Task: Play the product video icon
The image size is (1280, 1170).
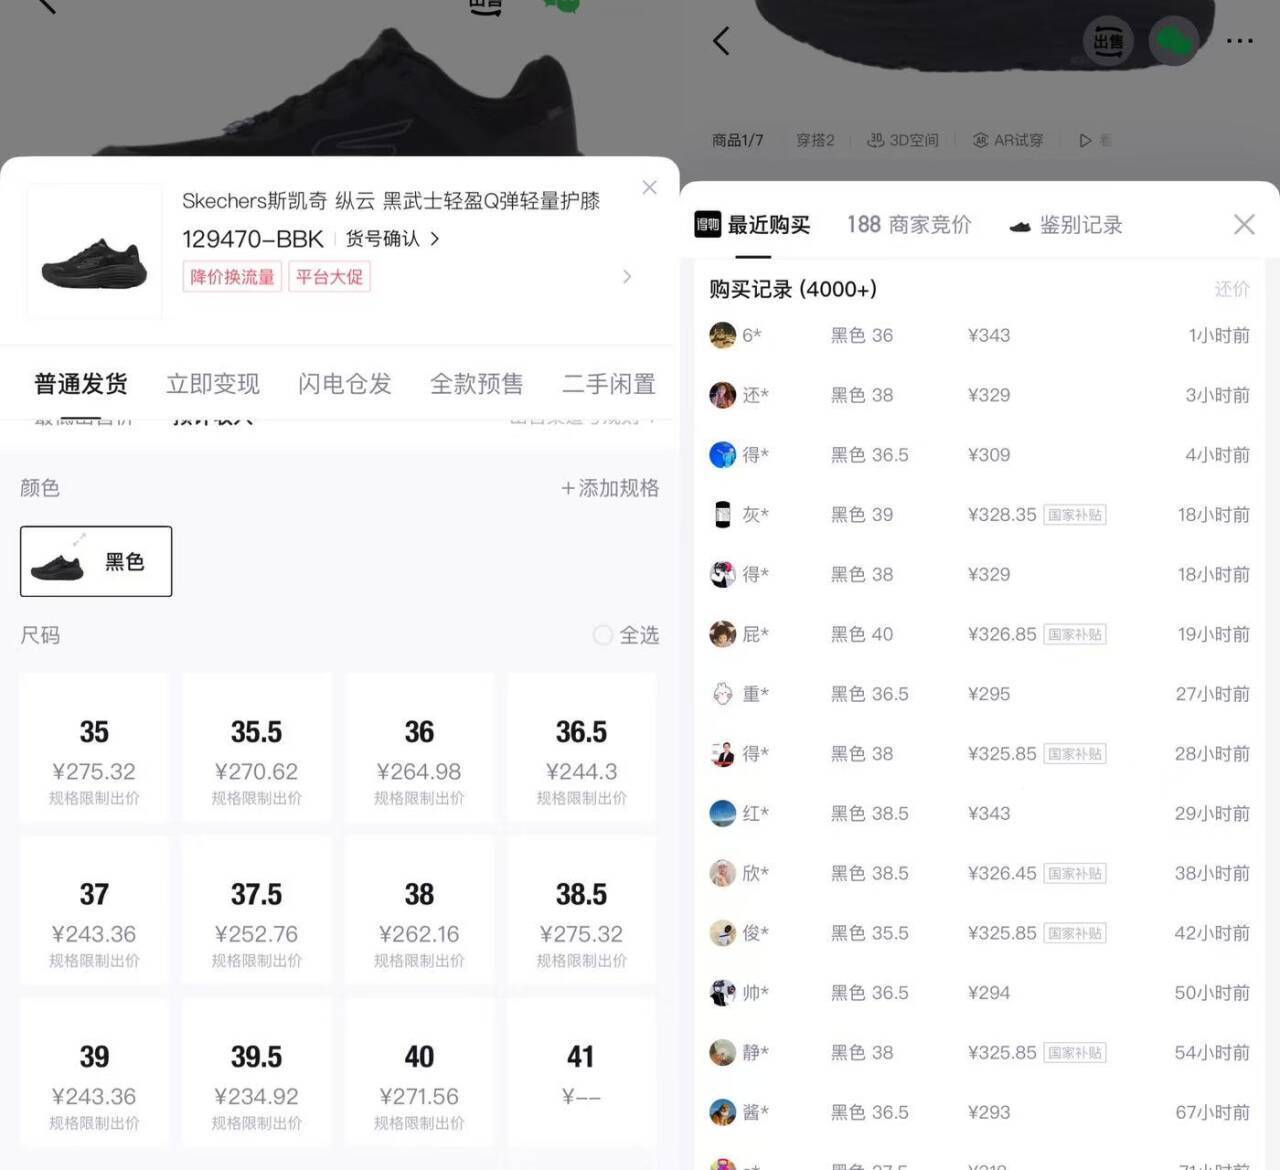Action: pos(1085,140)
